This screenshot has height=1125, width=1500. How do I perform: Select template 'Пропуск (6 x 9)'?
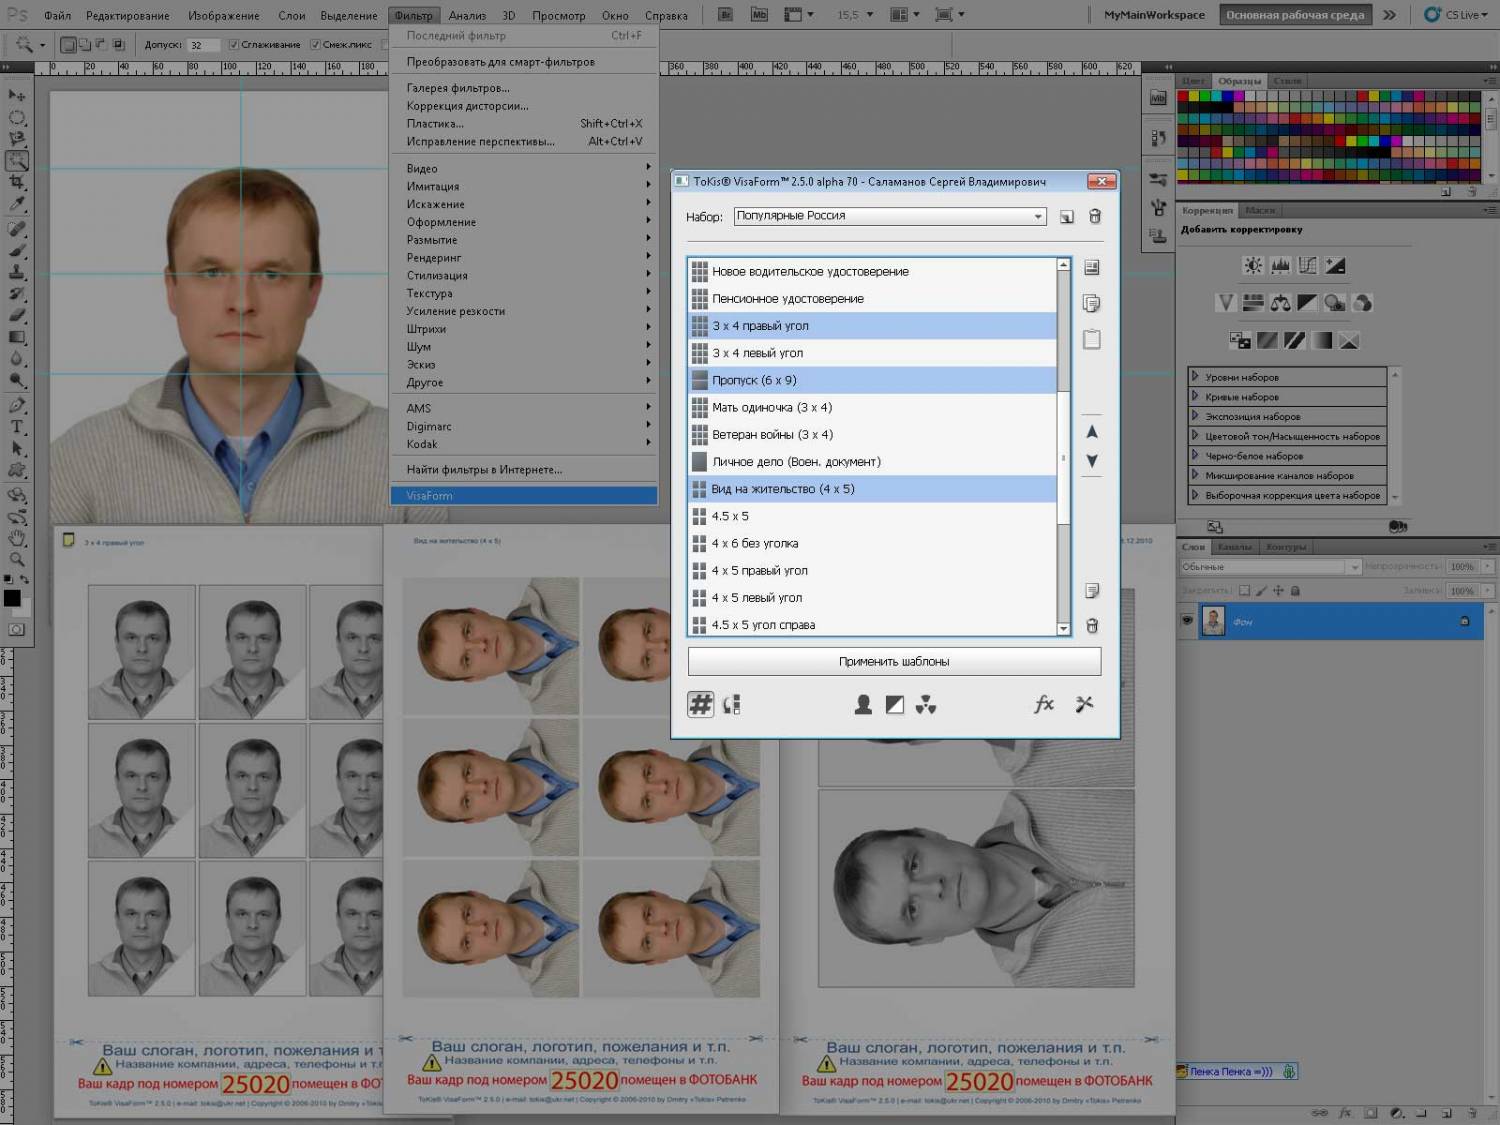[x=873, y=380]
